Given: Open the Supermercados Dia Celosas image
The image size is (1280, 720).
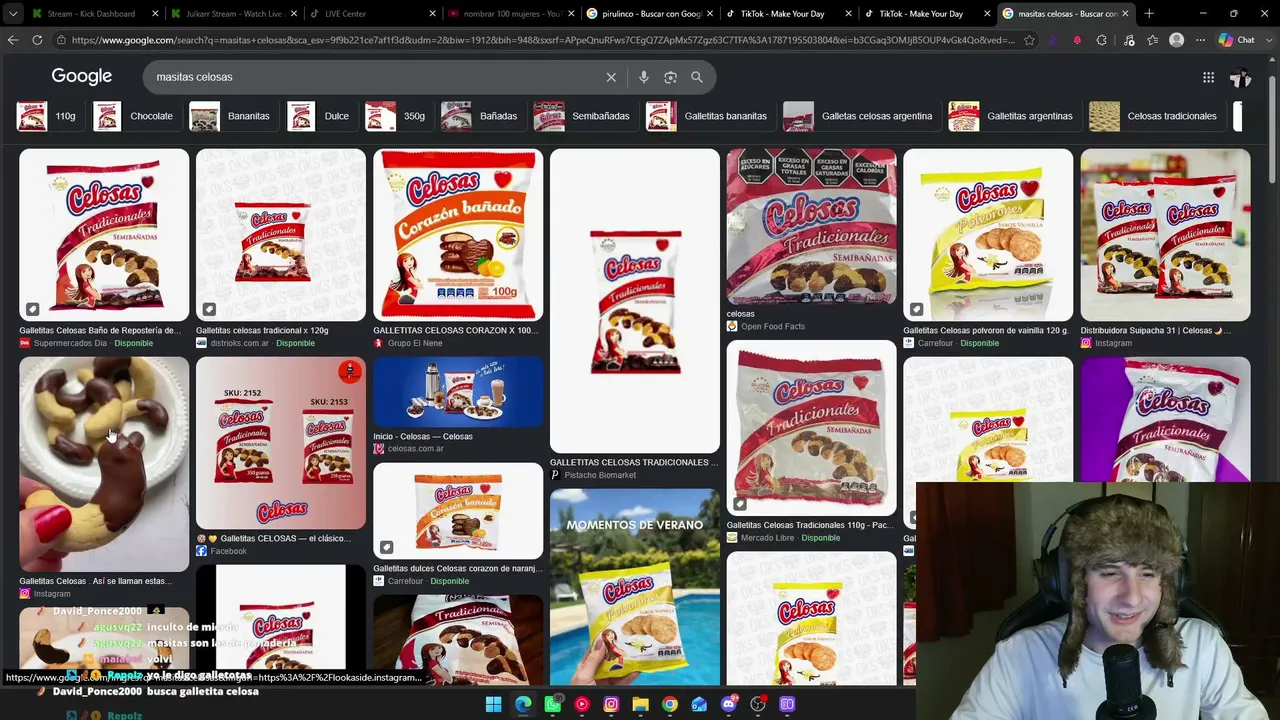Looking at the screenshot, I should coord(104,235).
